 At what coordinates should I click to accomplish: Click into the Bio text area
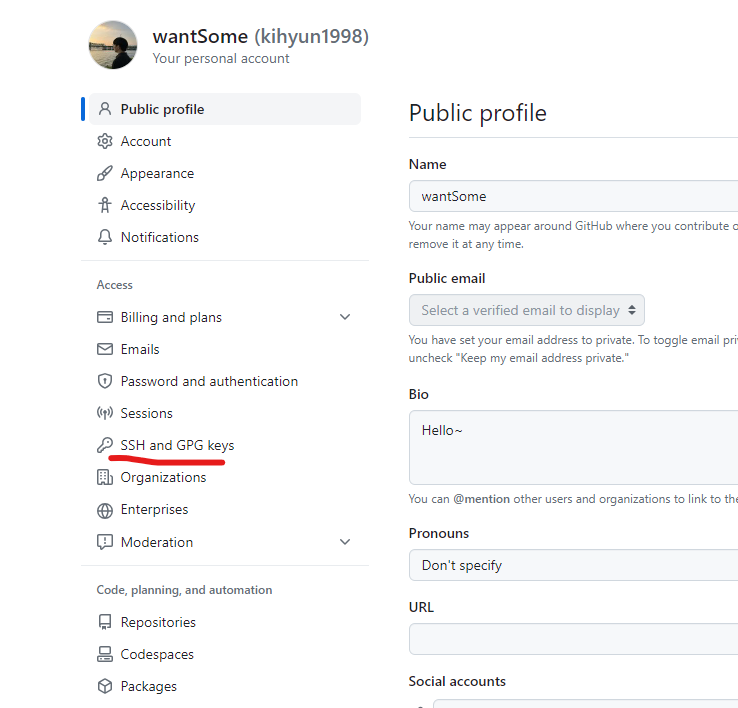(x=573, y=447)
